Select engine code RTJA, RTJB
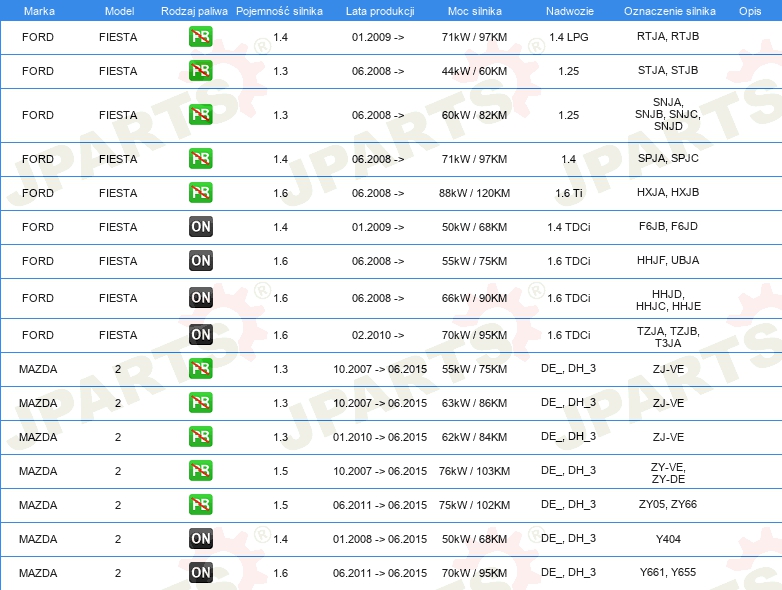This screenshot has height=590, width=782. pyautogui.click(x=668, y=36)
